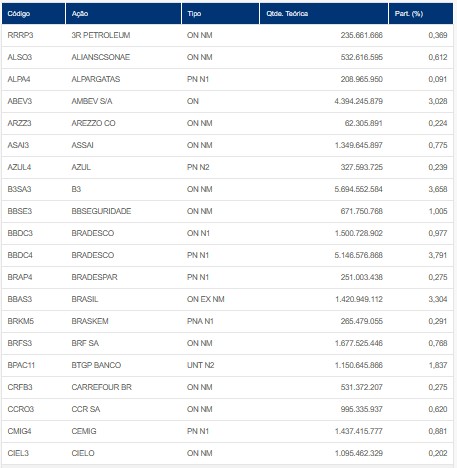The height and width of the screenshot is (468, 457).
Task: Click CARREFOUR BR stock name
Action: point(102,387)
